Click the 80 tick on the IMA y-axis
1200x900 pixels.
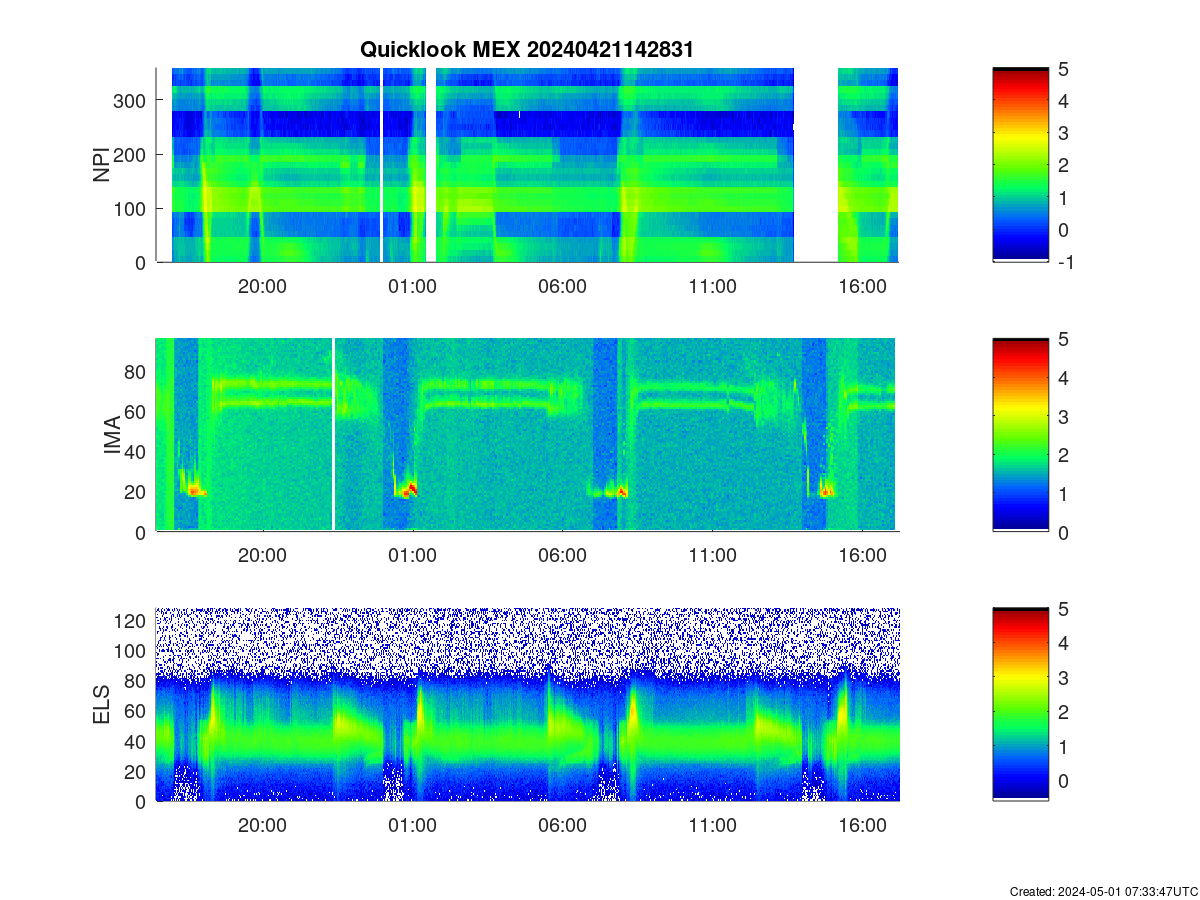pyautogui.click(x=137, y=371)
